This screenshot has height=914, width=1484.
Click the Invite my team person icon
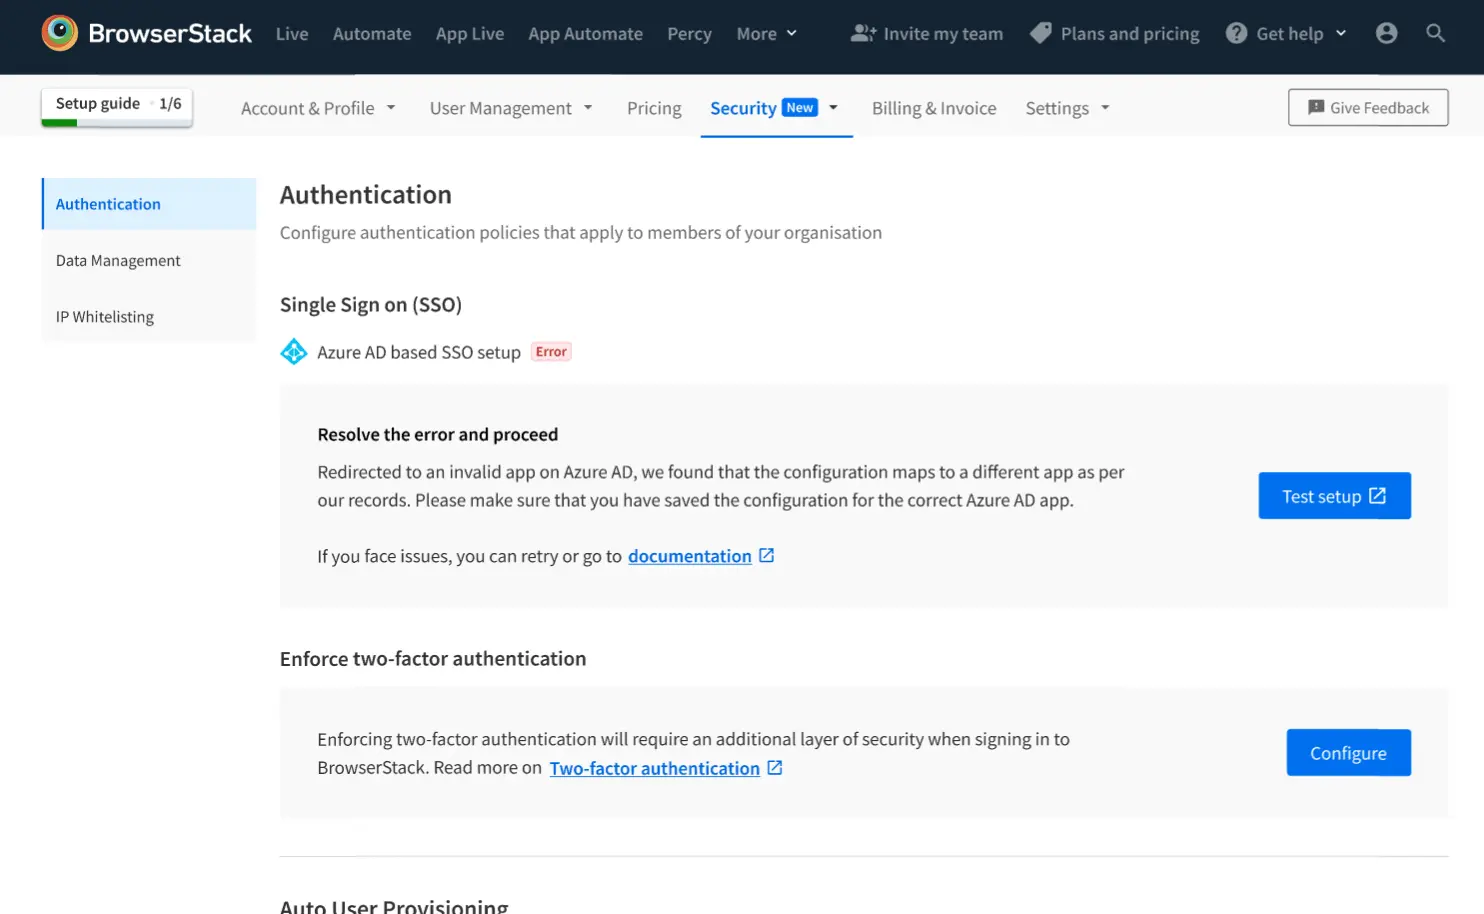tap(862, 33)
